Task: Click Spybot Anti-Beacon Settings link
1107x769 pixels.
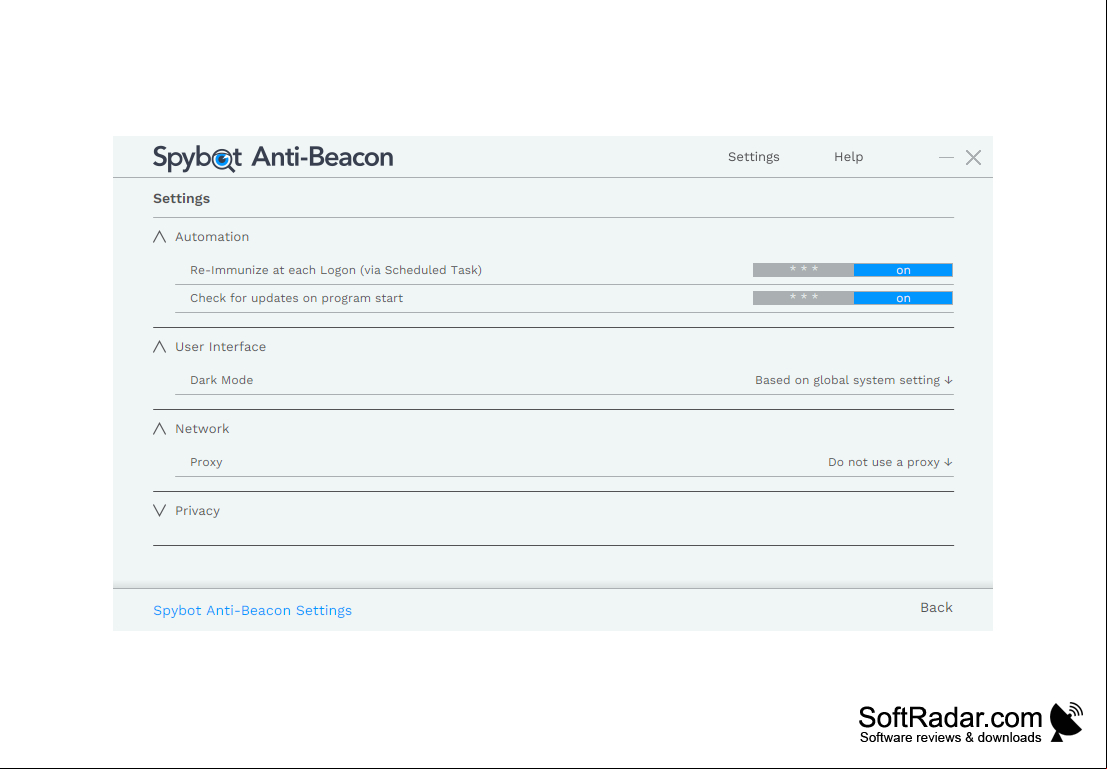Action: point(252,610)
